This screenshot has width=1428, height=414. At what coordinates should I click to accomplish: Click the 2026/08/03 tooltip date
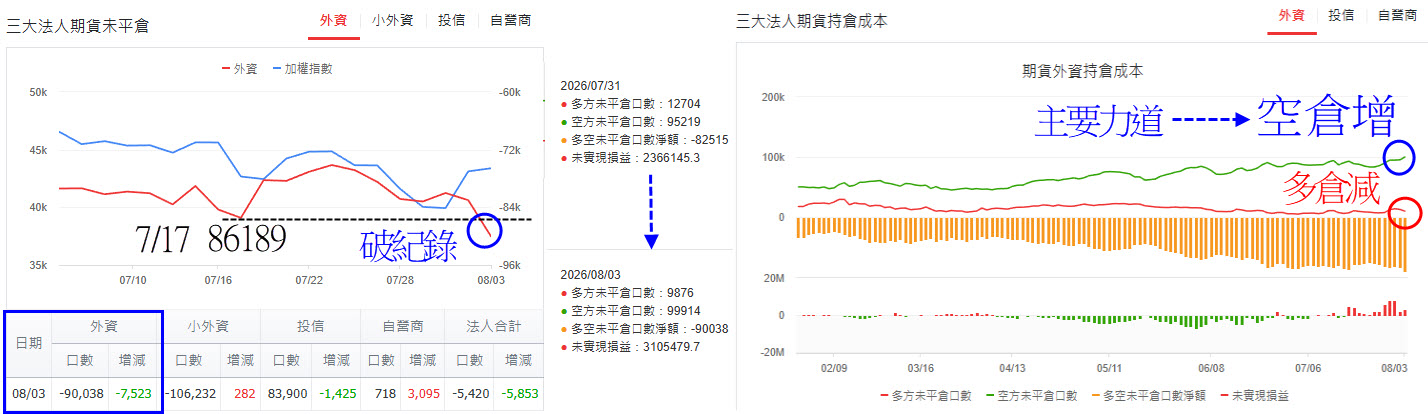pyautogui.click(x=592, y=275)
